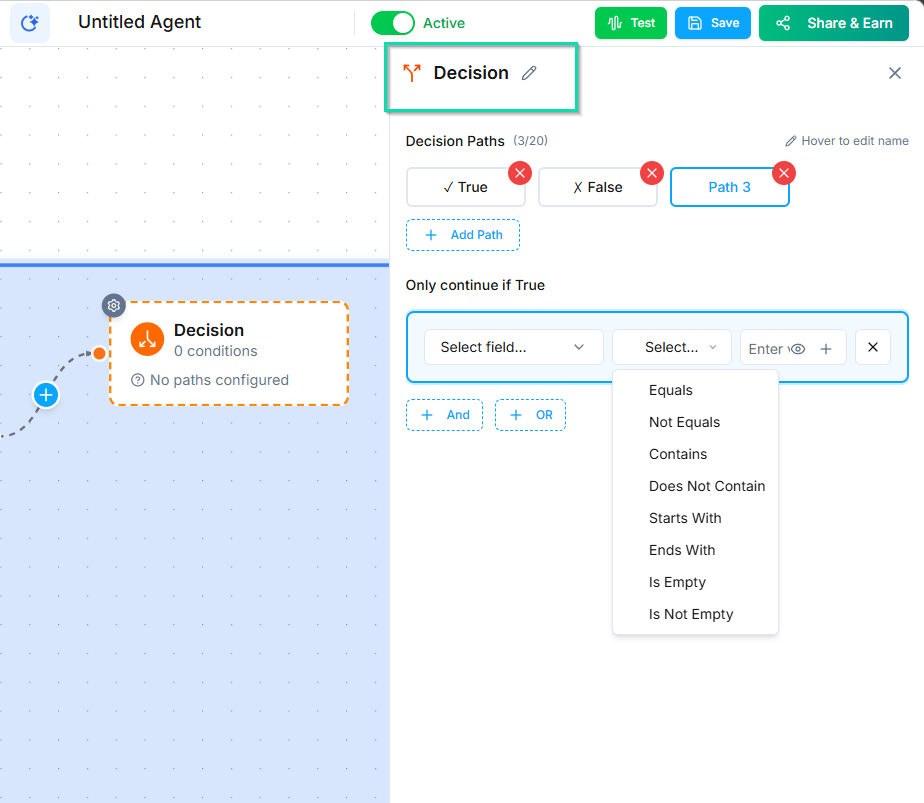
Task: Add an OR condition
Action: click(530, 414)
